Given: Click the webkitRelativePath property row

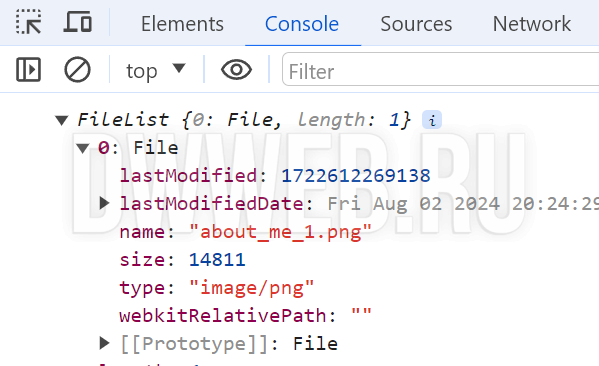Looking at the screenshot, I should (x=245, y=316).
